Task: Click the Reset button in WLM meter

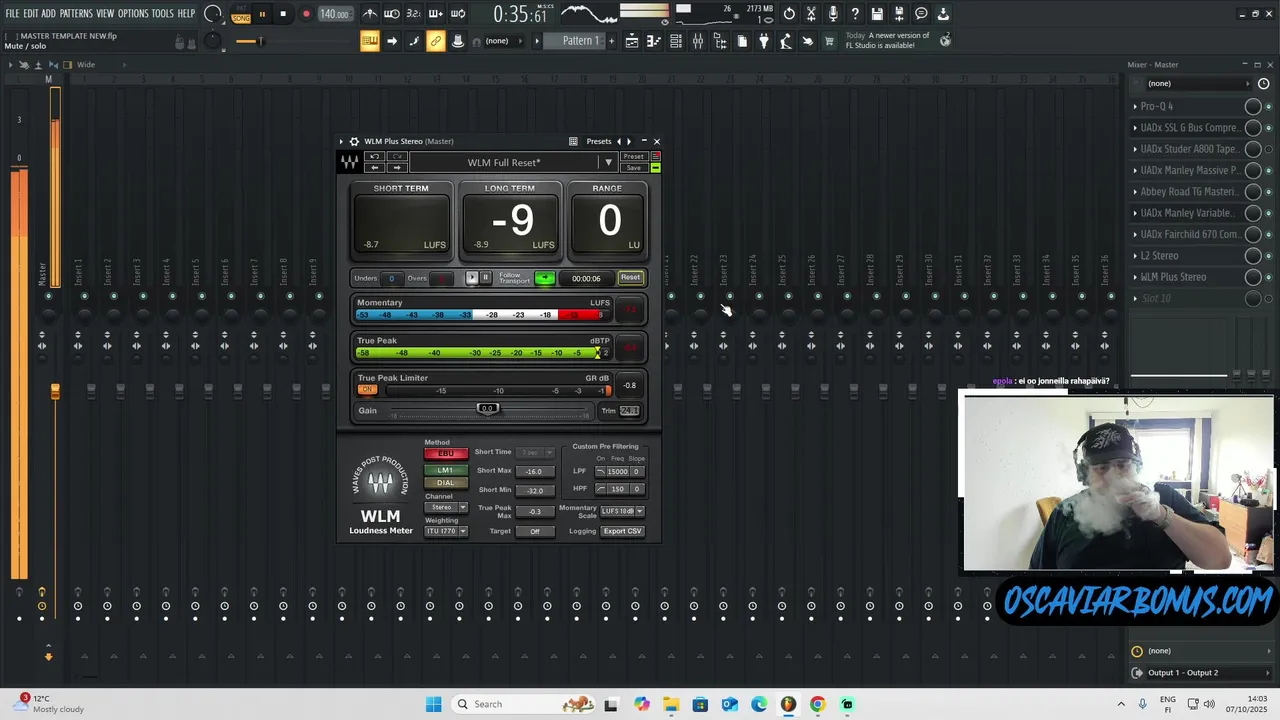Action: pos(630,278)
